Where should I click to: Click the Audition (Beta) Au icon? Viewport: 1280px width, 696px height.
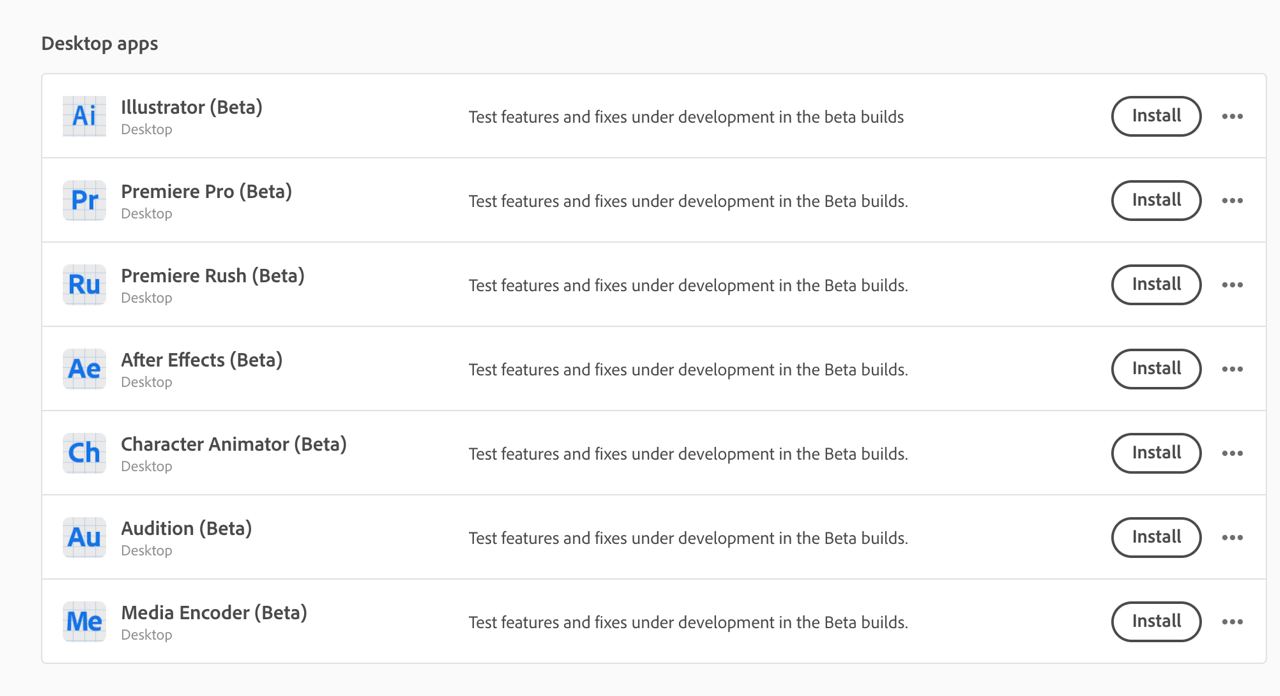click(x=84, y=537)
